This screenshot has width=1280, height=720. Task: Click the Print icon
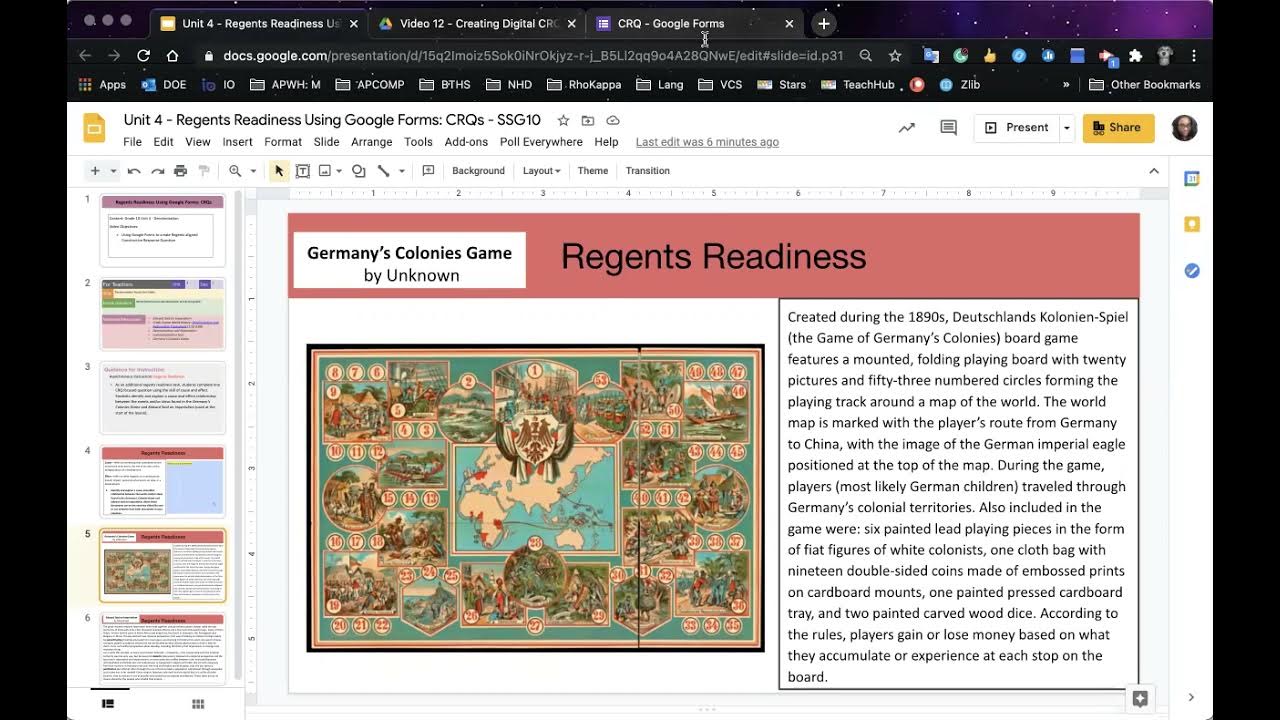(180, 171)
